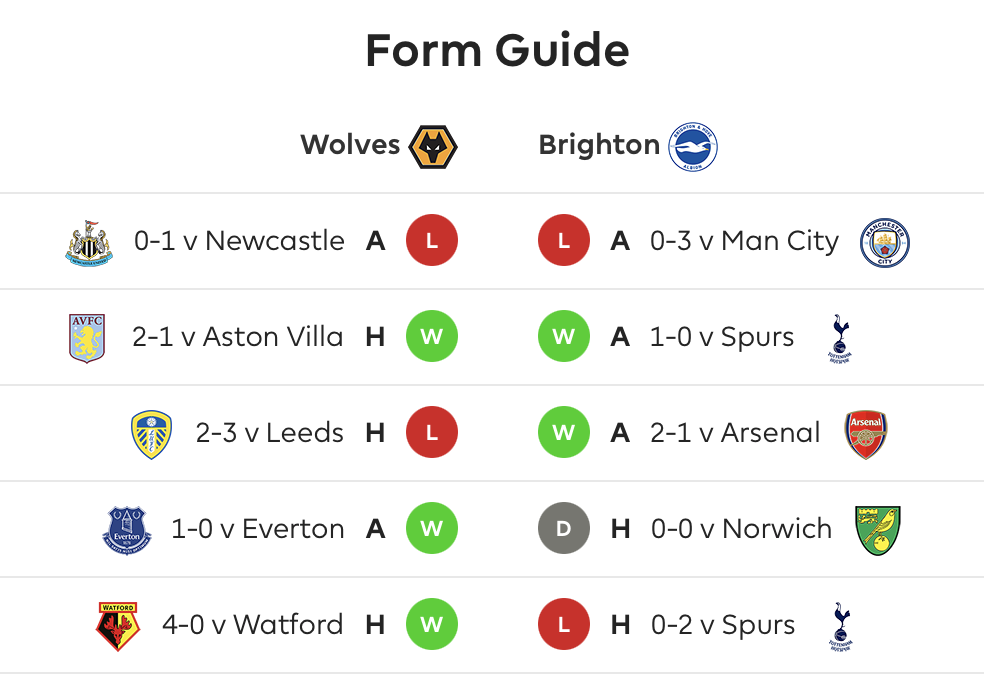This screenshot has width=984, height=674.
Task: Open the Newcastle United crest
Action: 89,243
